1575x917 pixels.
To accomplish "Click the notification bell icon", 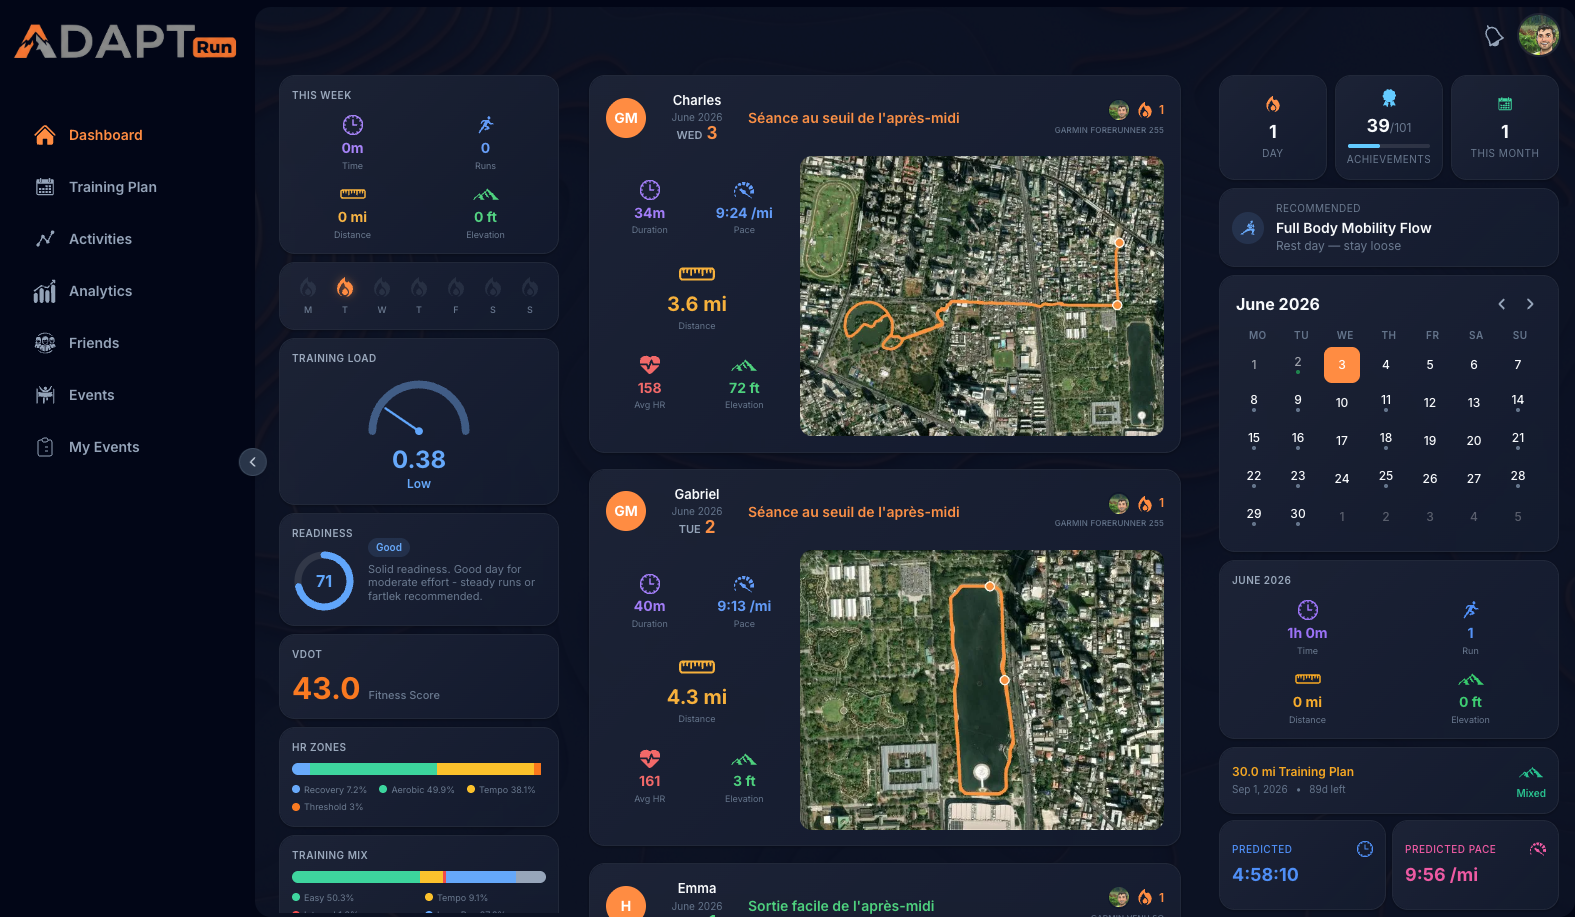I will click(1494, 37).
